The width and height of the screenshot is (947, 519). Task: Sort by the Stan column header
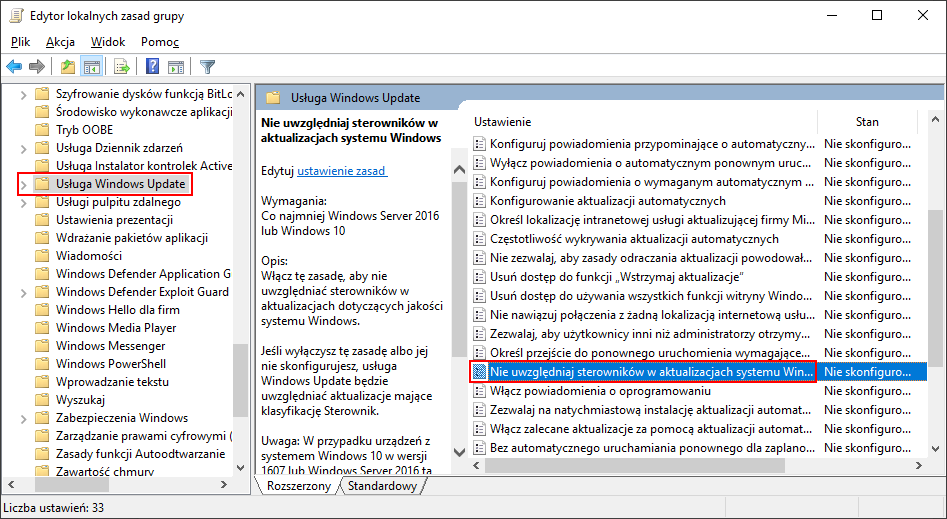pyautogui.click(x=867, y=121)
